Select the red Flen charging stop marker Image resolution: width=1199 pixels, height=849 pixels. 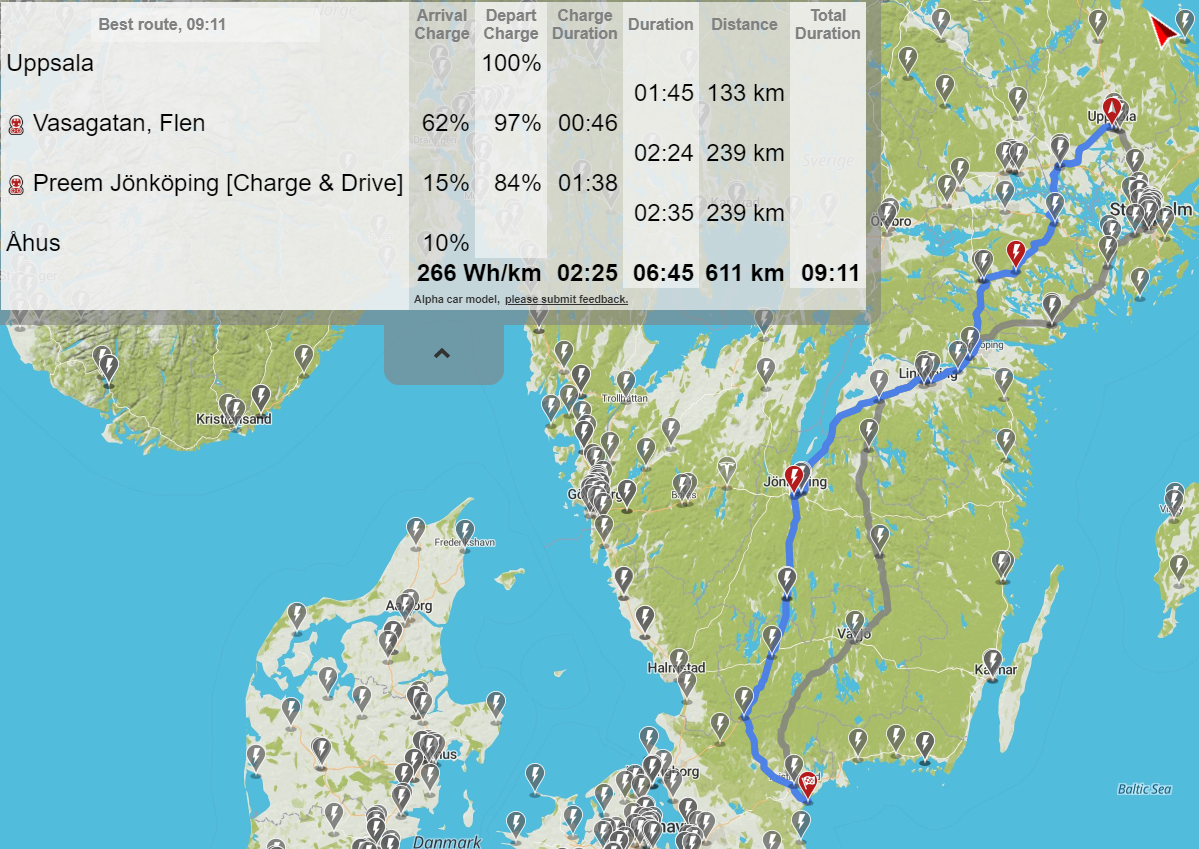(x=1015, y=253)
